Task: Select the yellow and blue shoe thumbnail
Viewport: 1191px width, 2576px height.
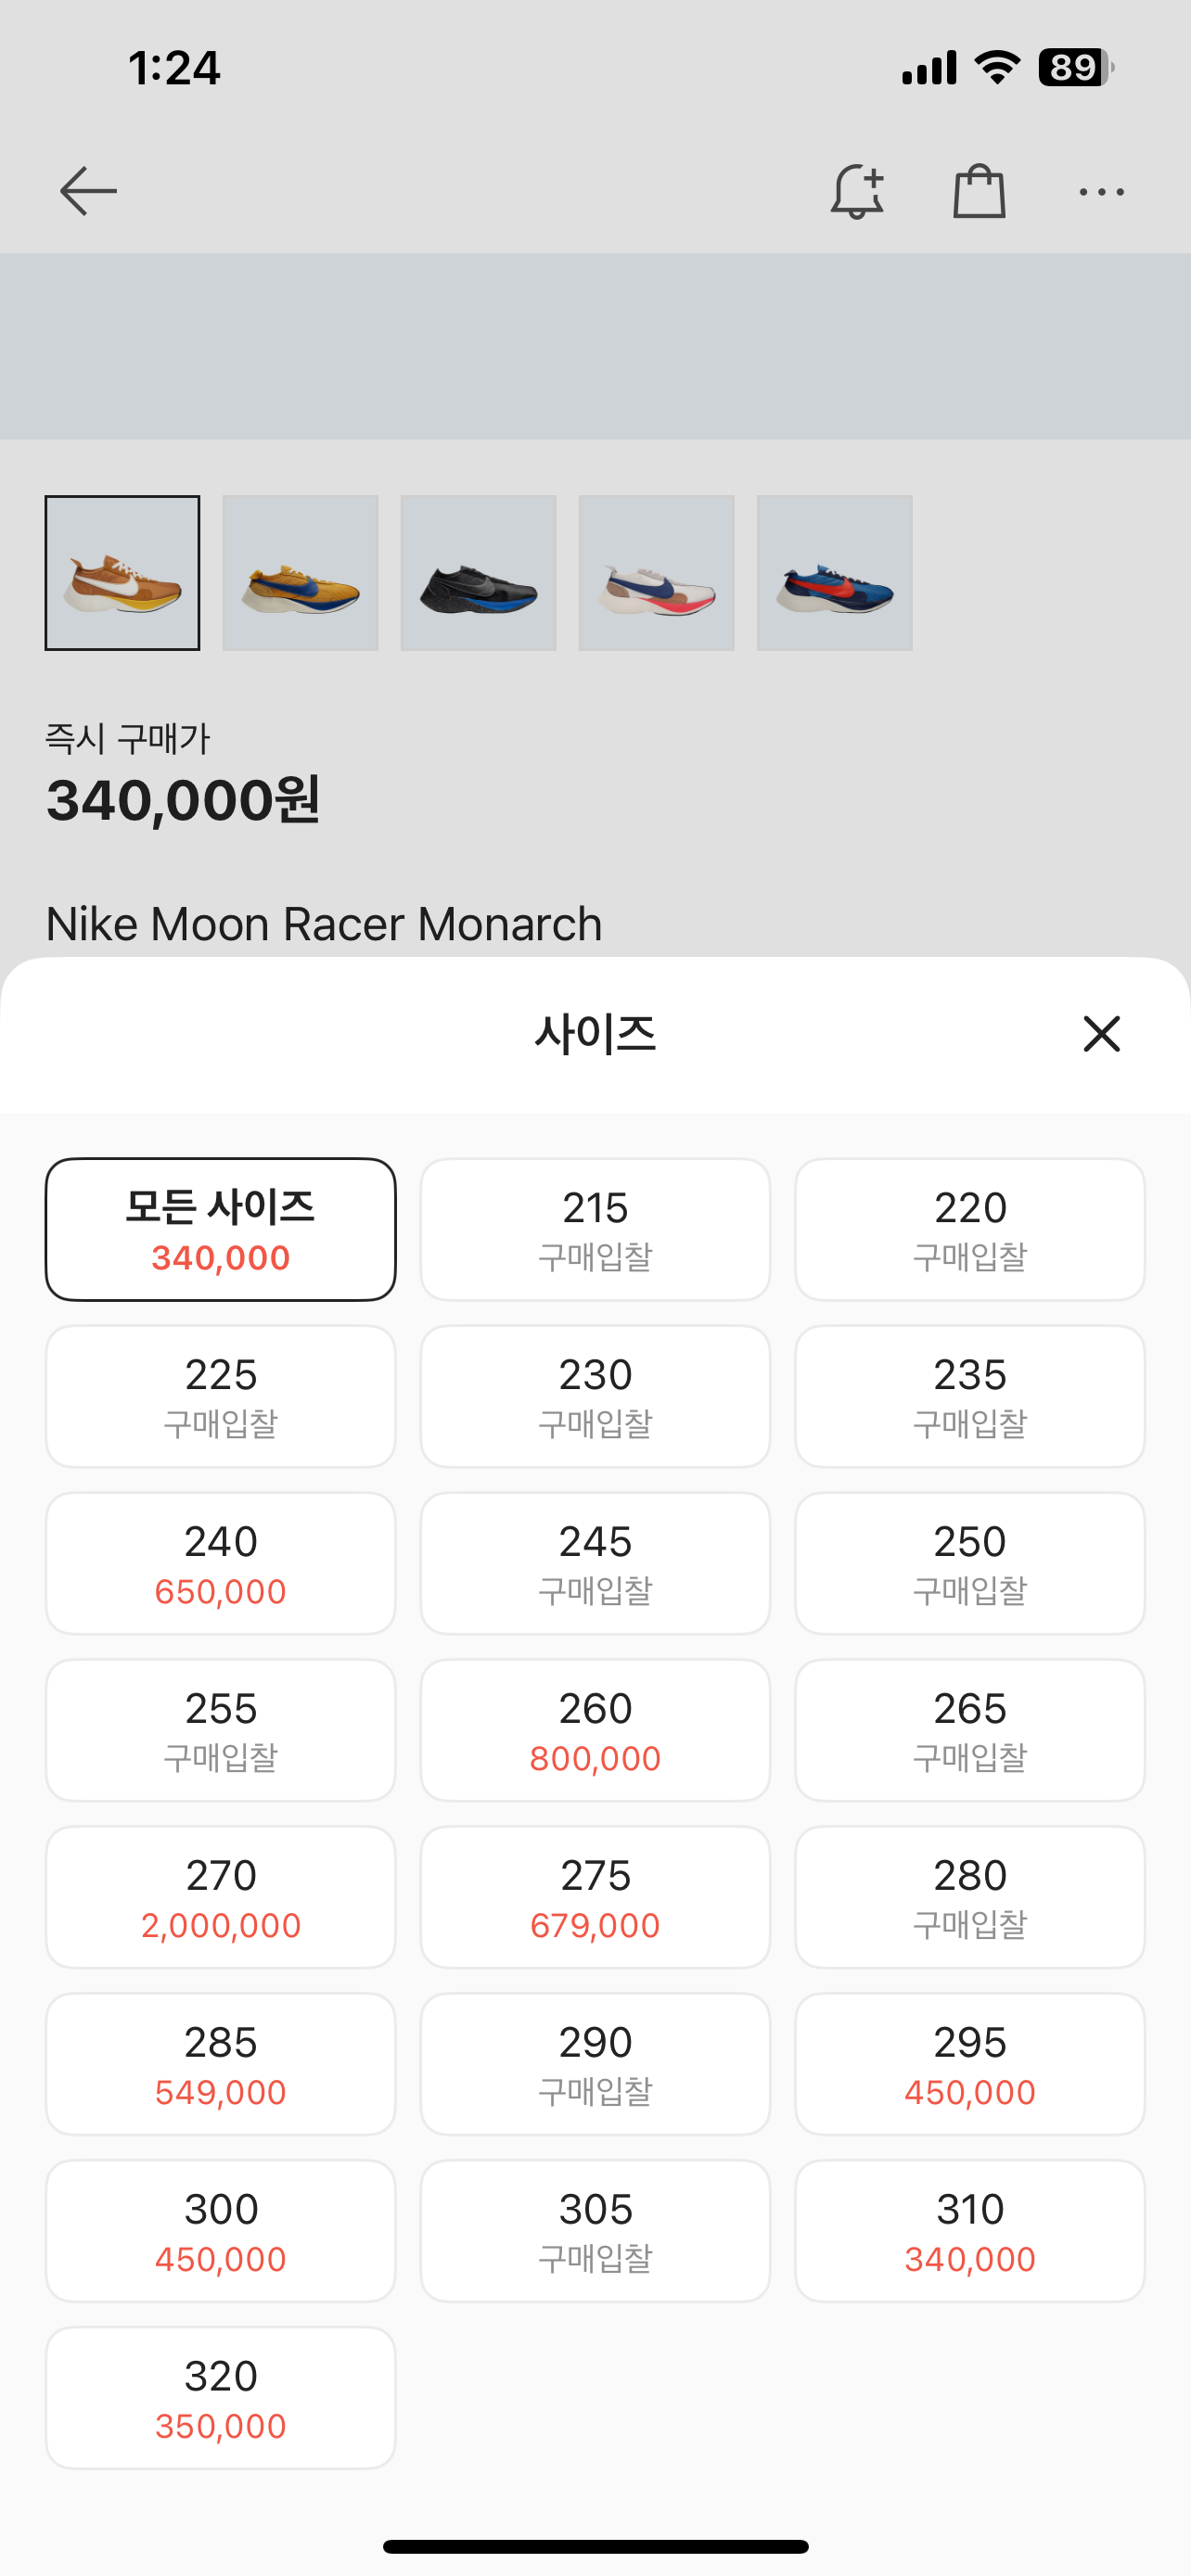Action: [x=300, y=573]
